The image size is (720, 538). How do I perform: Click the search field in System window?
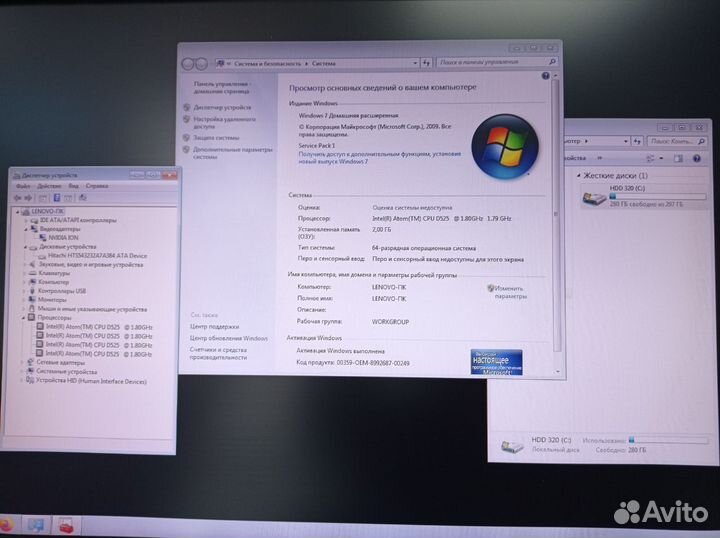pos(497,62)
